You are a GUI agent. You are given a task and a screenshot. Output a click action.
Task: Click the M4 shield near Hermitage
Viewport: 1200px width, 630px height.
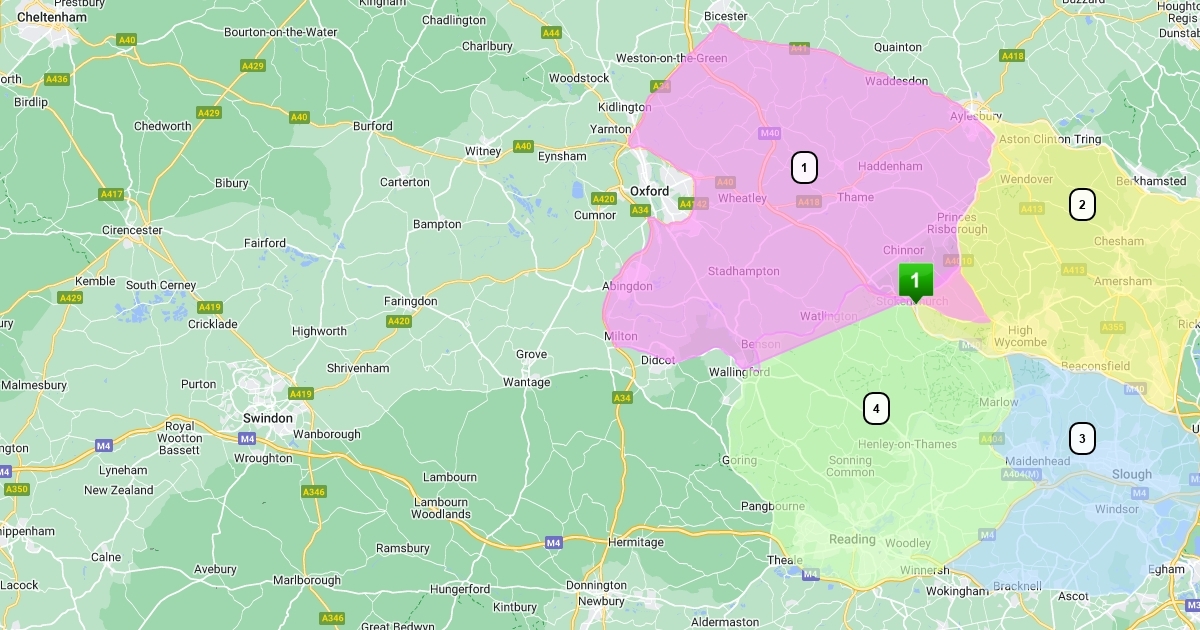[x=554, y=542]
